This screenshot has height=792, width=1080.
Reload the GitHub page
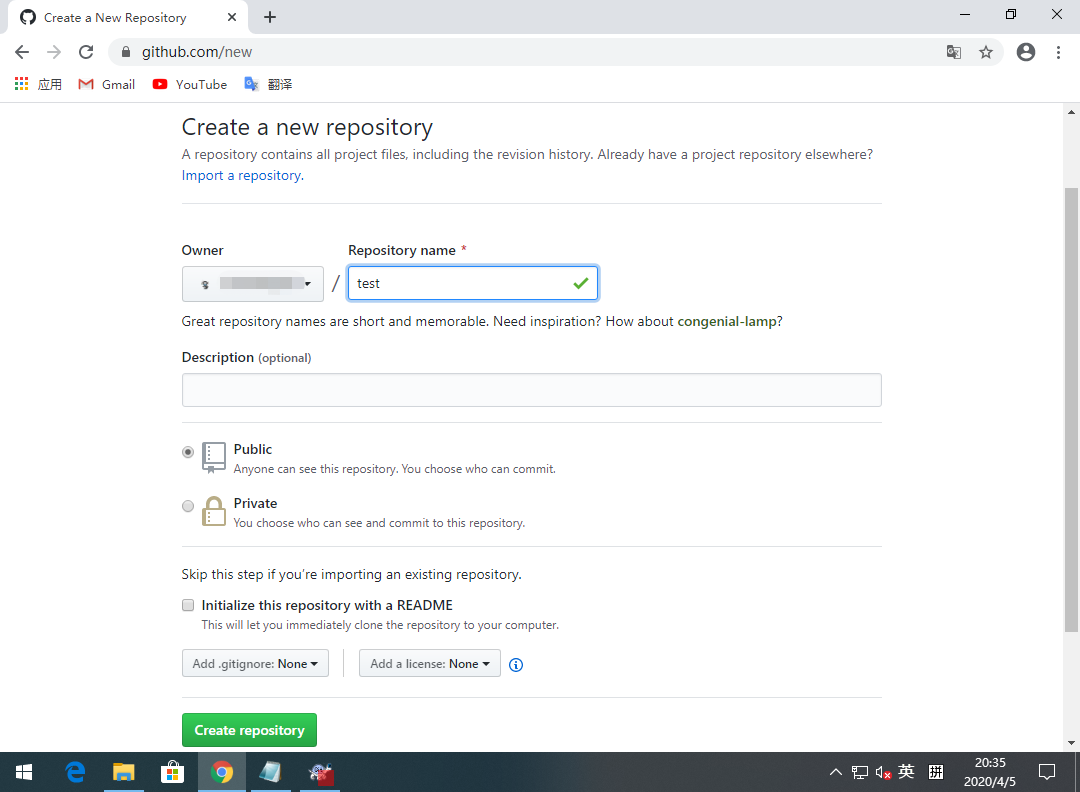coord(85,52)
